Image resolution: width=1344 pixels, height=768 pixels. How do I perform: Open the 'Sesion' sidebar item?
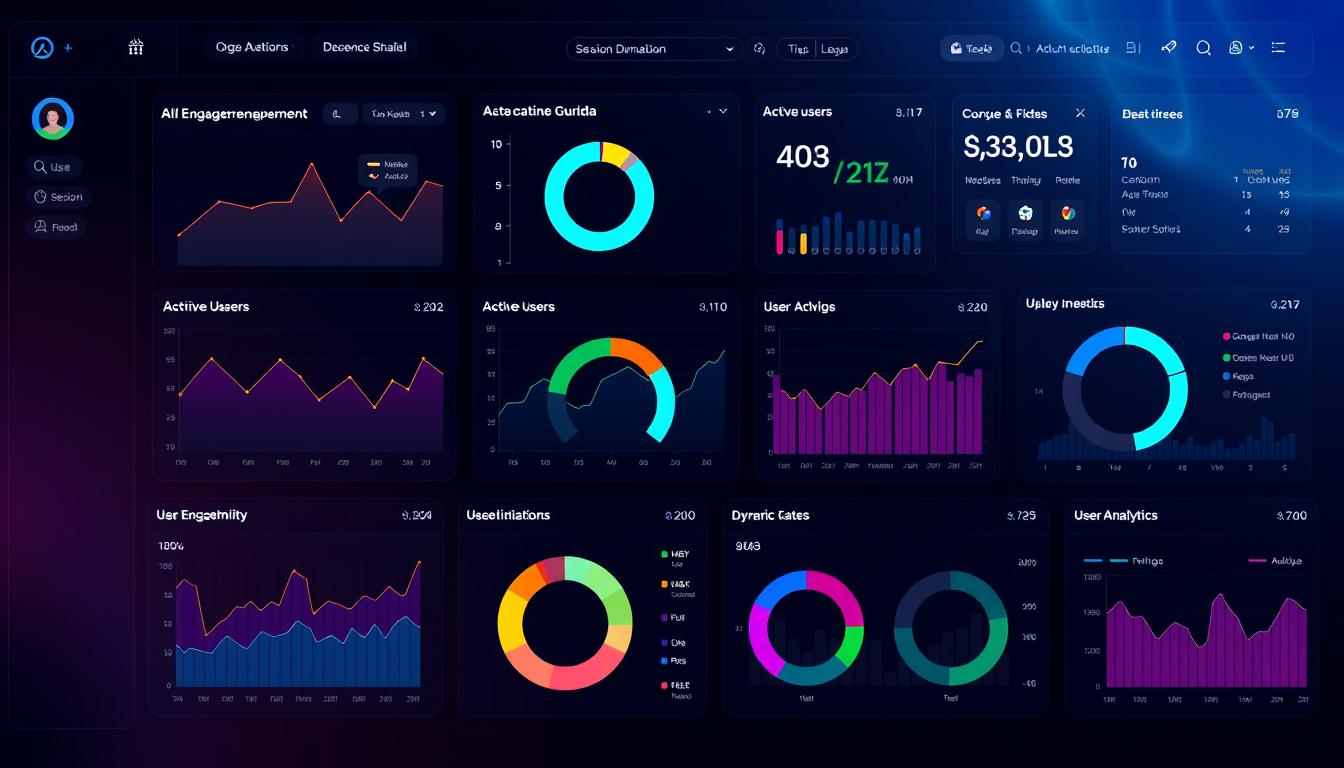[x=58, y=197]
